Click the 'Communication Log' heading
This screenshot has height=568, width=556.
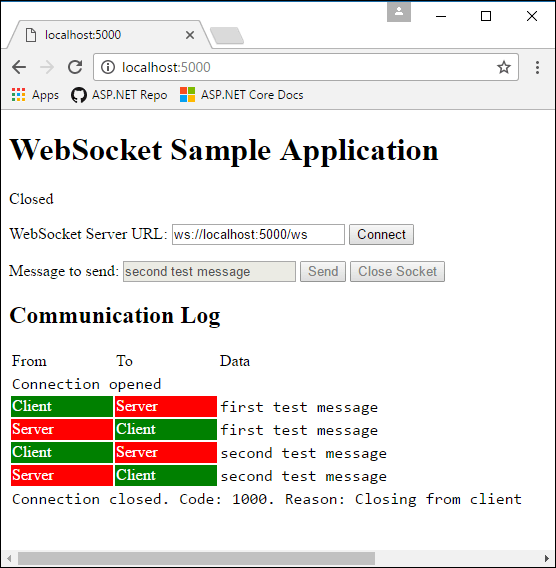[115, 315]
